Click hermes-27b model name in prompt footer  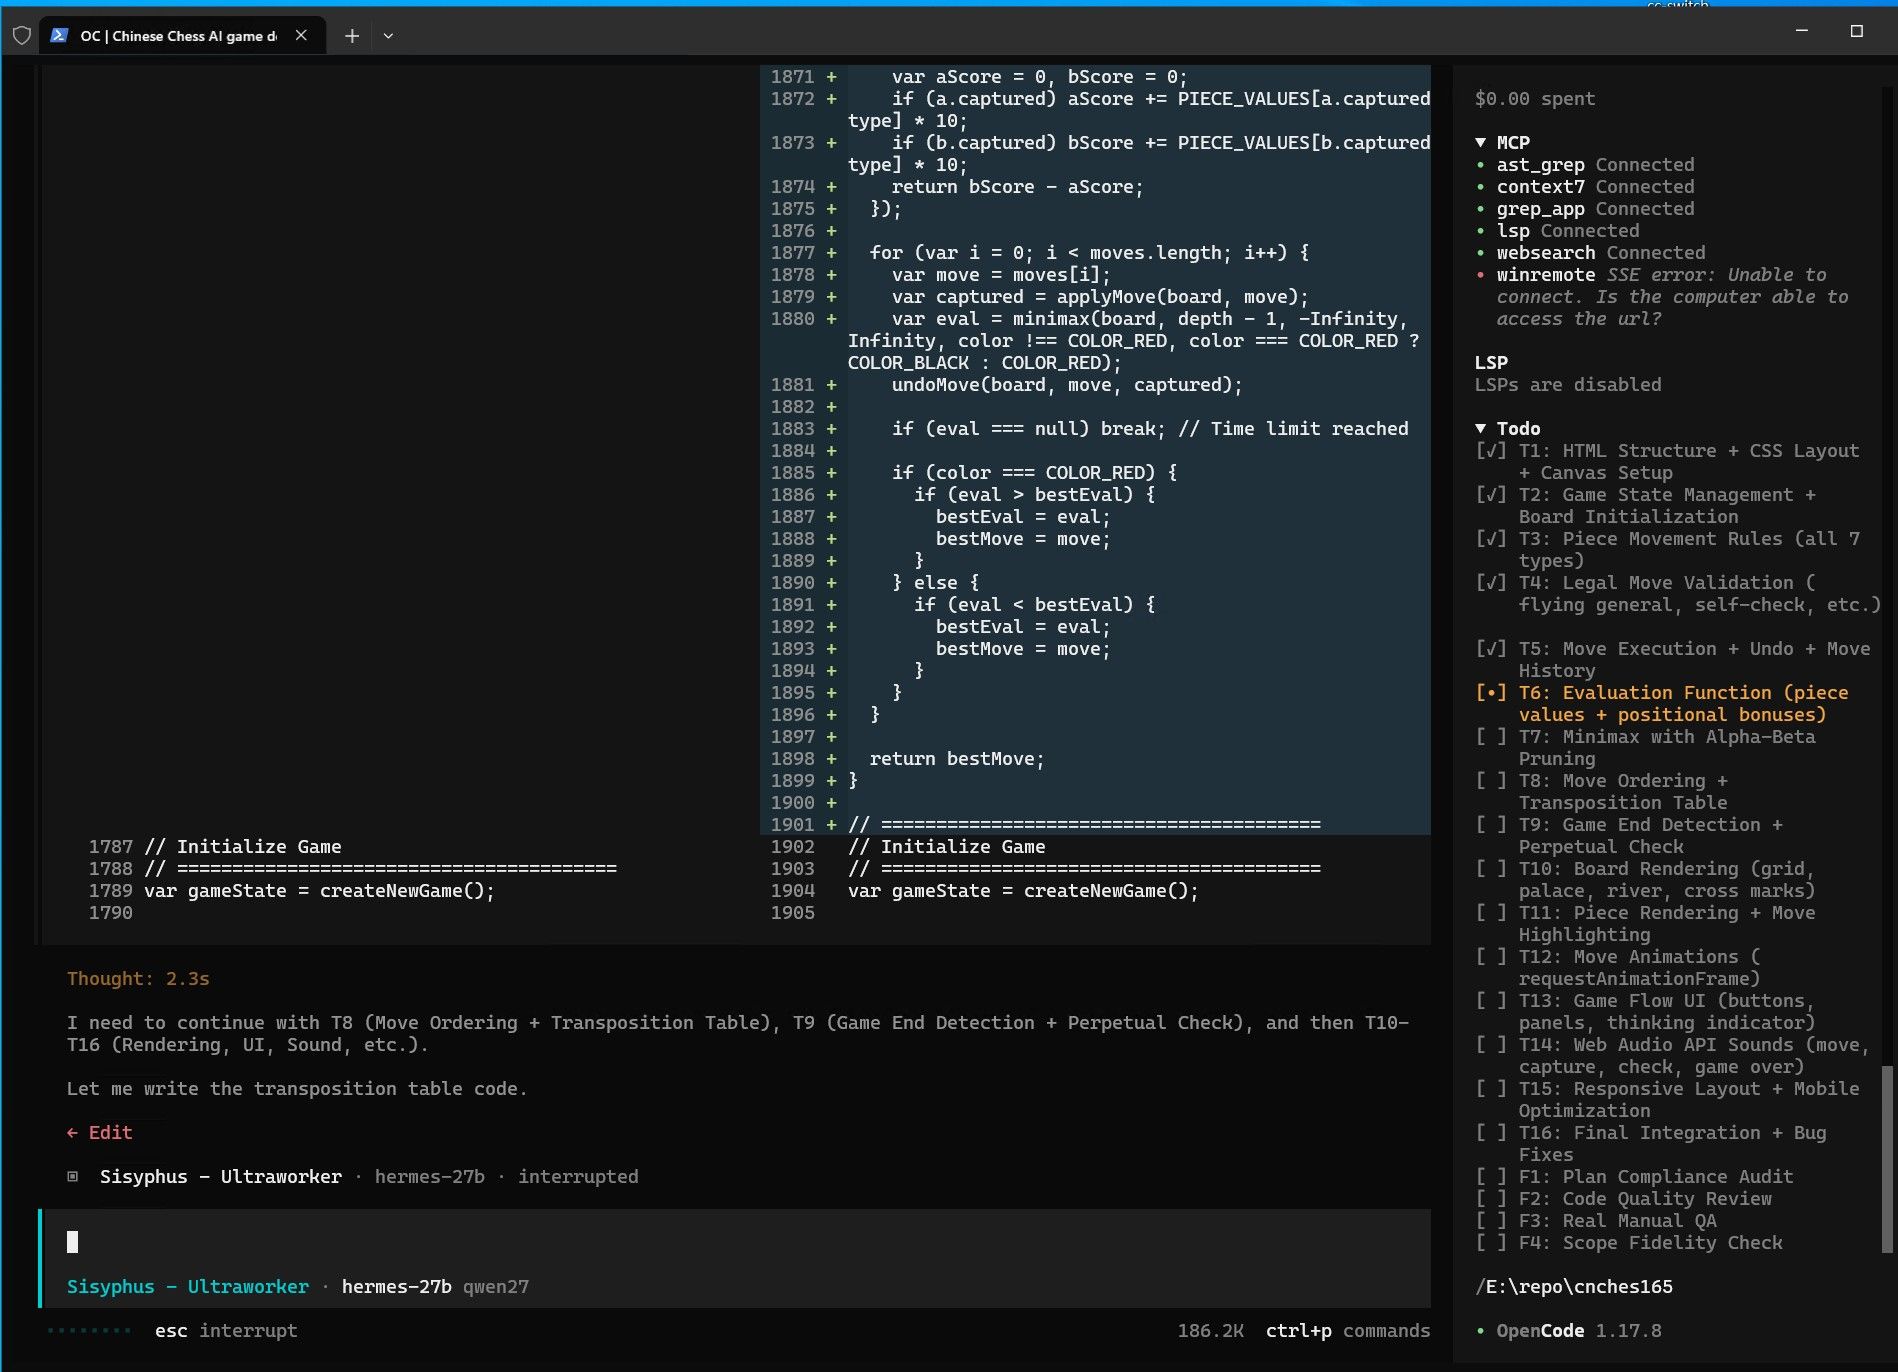coord(397,1287)
